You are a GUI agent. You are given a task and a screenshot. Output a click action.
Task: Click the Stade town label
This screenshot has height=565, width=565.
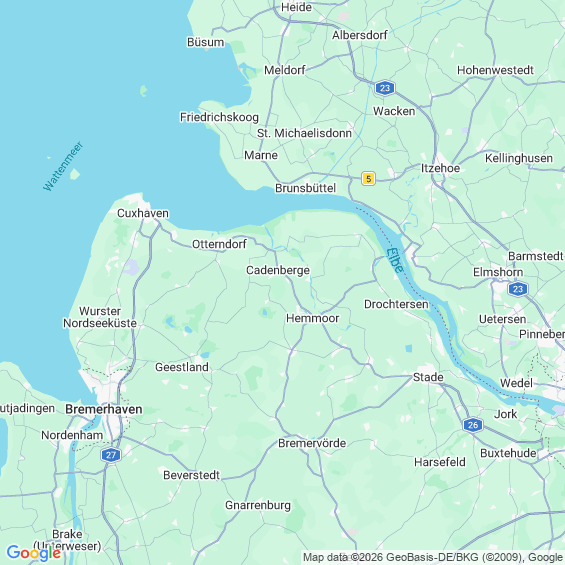(428, 377)
